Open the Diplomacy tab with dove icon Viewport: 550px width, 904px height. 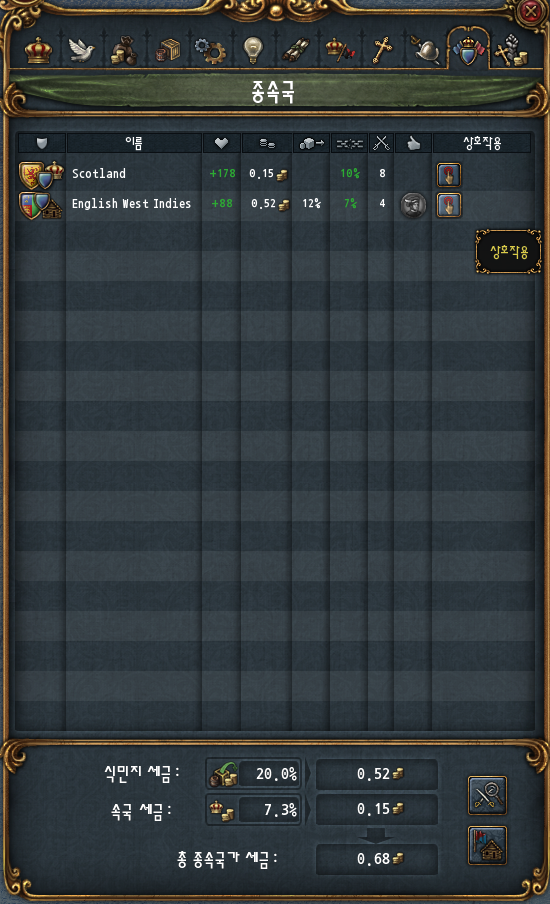[81, 50]
